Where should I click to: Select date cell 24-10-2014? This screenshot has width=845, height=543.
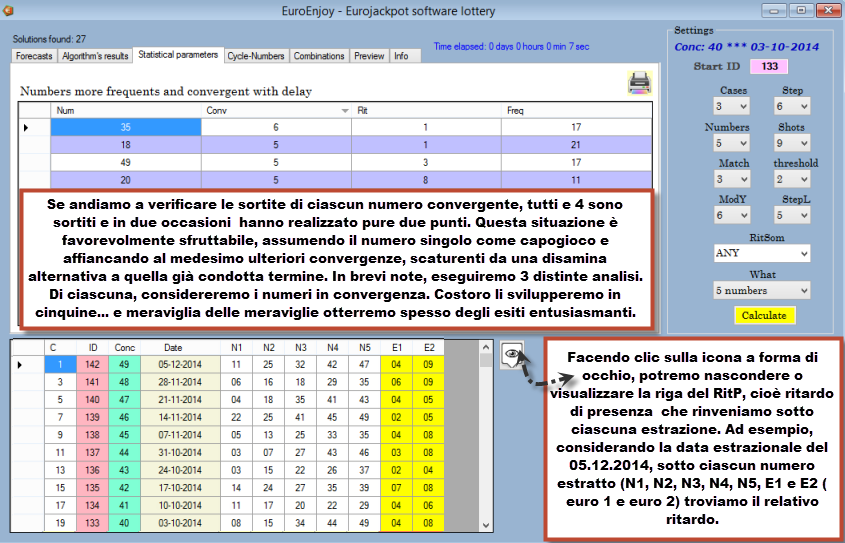pos(180,470)
